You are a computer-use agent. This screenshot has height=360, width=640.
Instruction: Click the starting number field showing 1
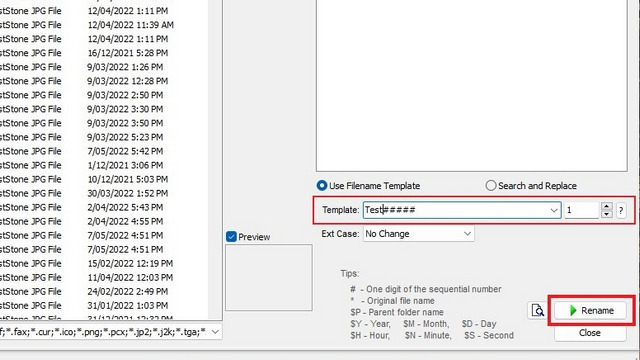[582, 210]
